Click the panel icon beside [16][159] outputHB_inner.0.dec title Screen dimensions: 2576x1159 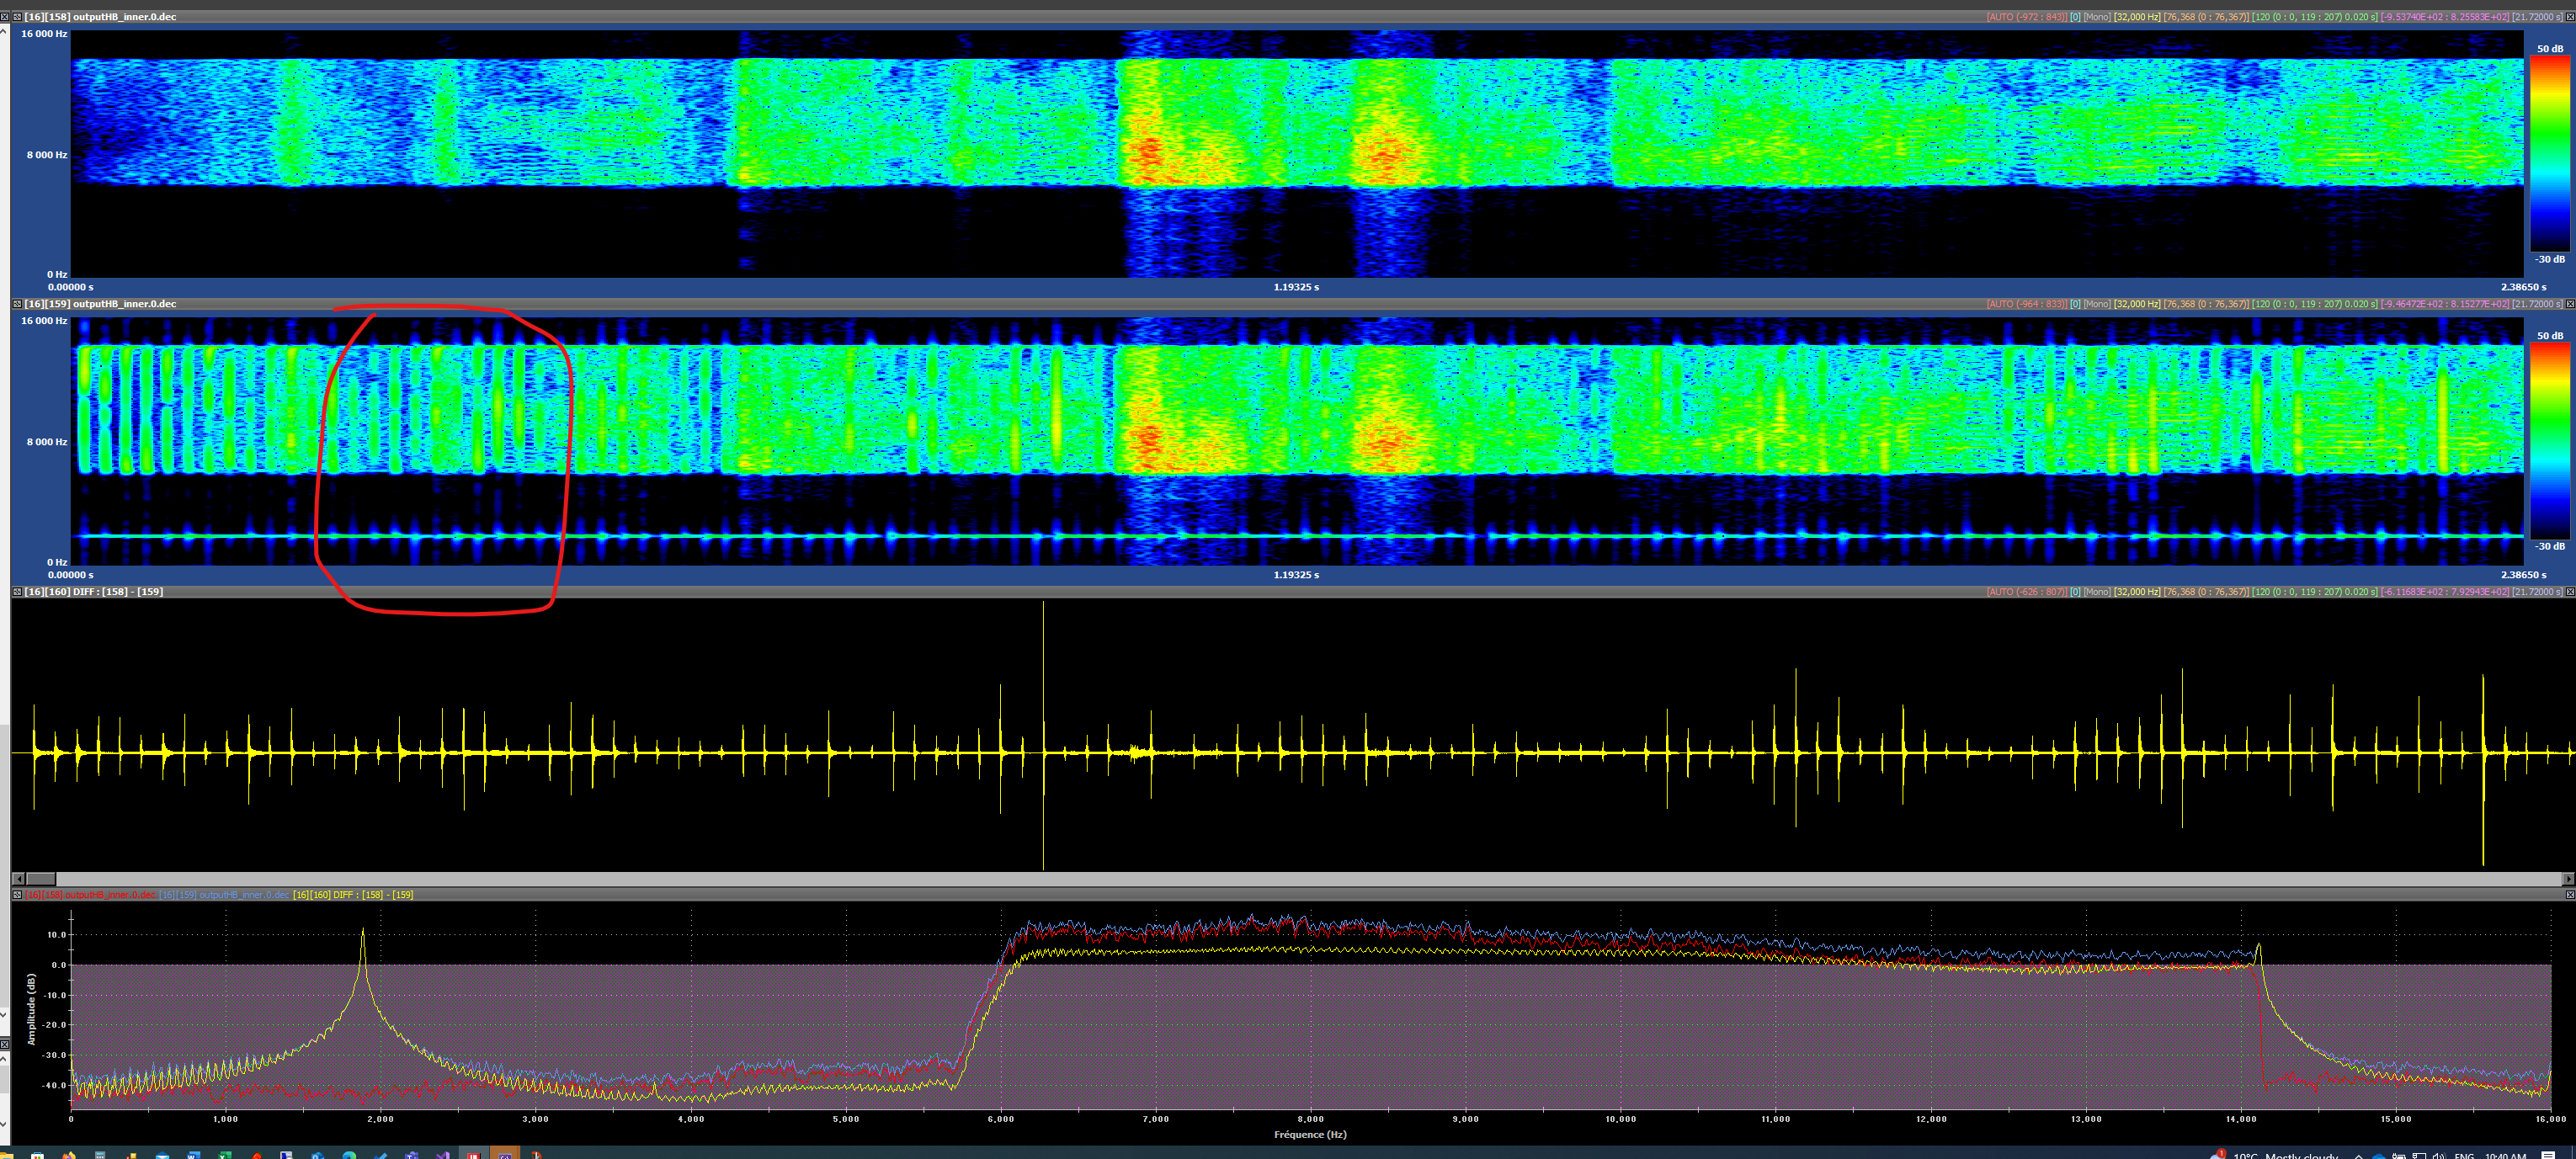click(17, 304)
